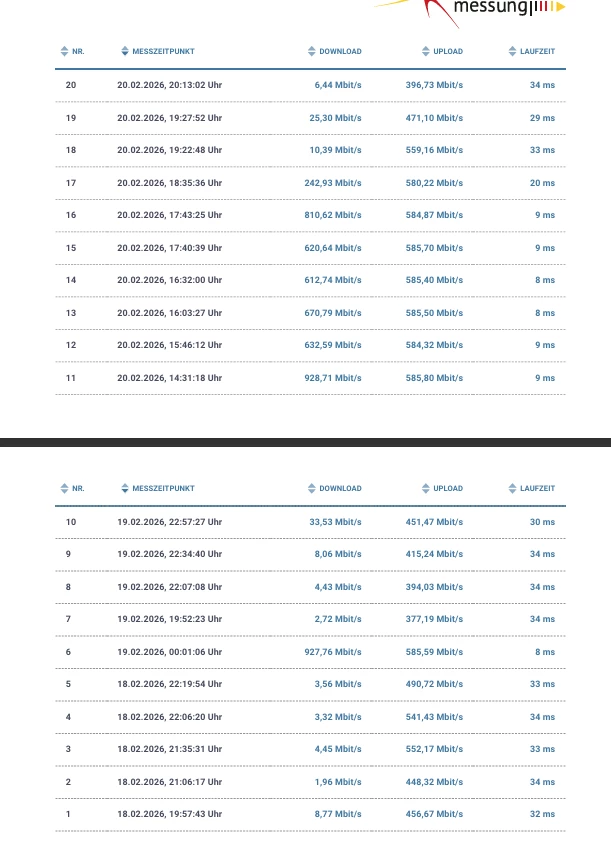Select measurement row number 10
Screen dimensions: 611x864
click(71, 522)
